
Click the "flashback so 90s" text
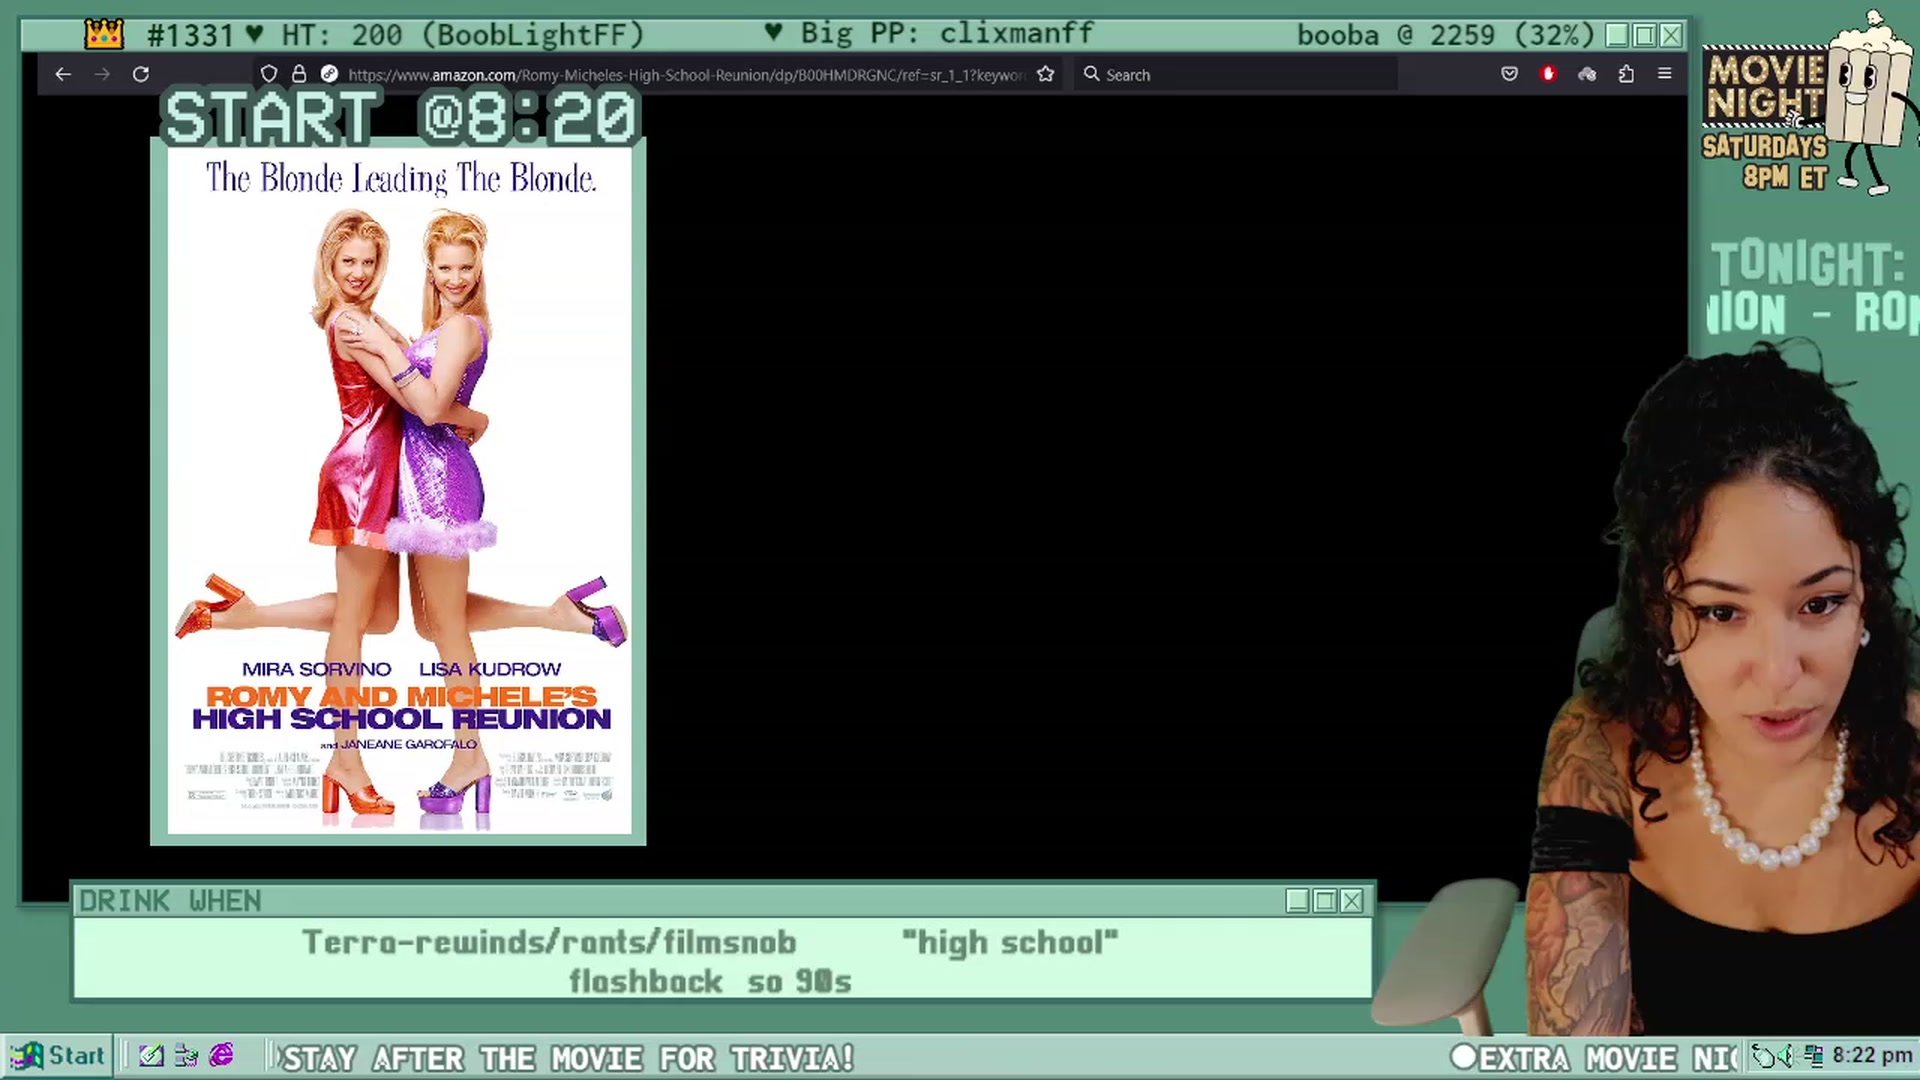710,982
